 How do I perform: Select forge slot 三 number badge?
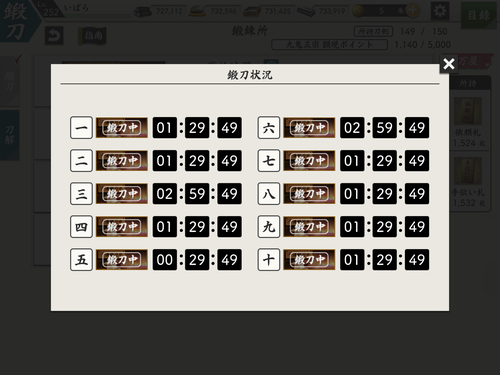[x=81, y=194]
